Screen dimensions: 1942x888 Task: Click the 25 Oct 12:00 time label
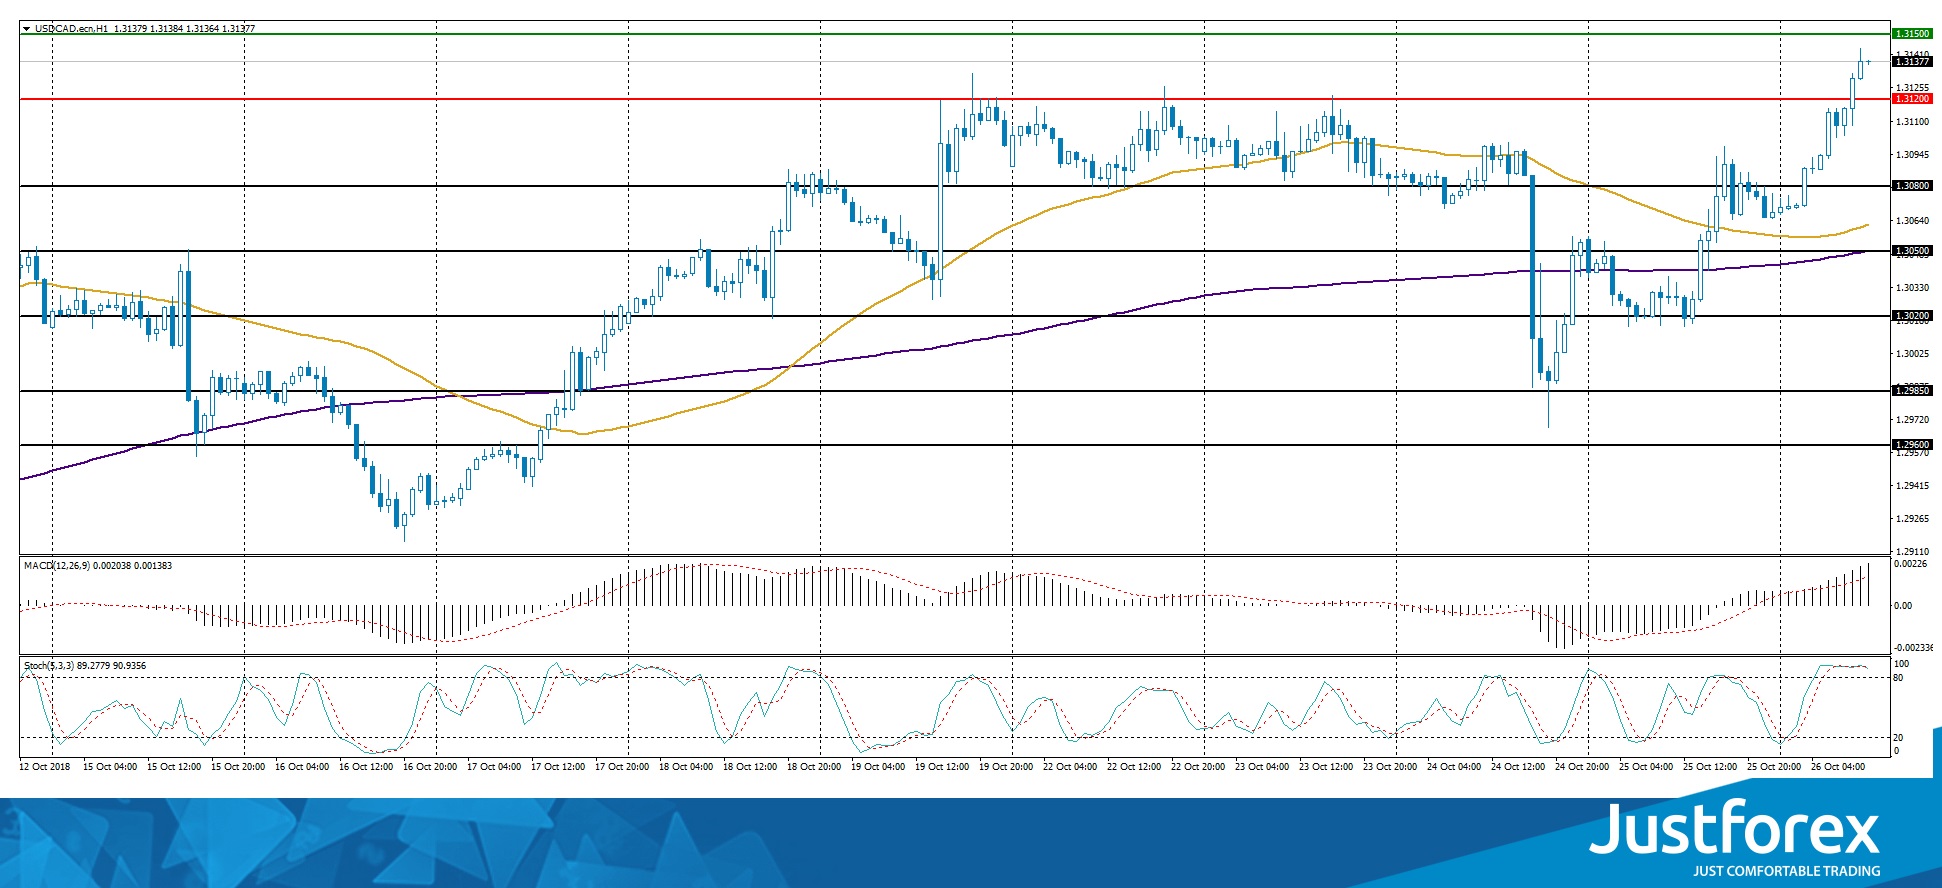pos(1710,767)
